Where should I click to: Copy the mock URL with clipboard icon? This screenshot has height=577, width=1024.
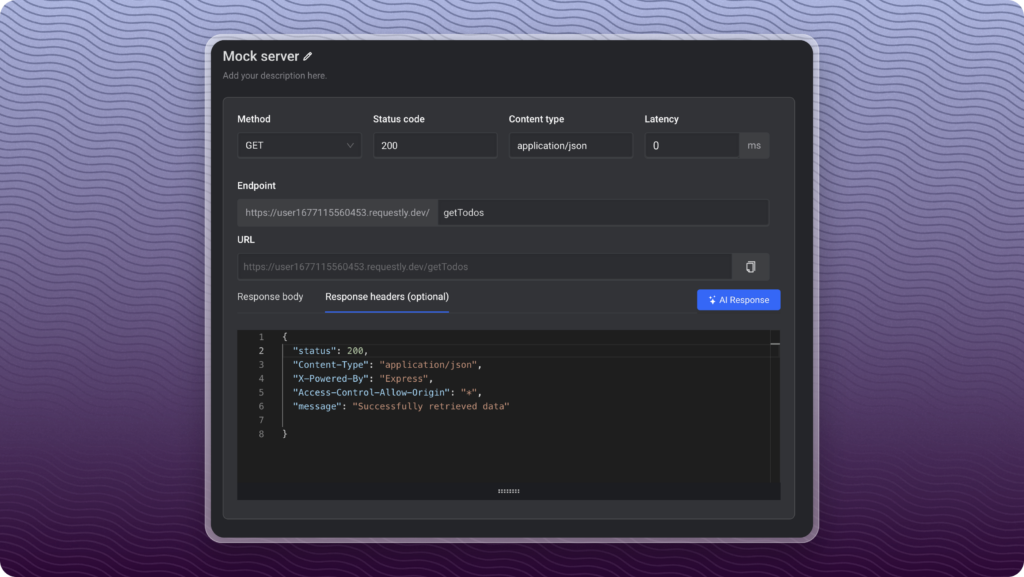tap(750, 267)
